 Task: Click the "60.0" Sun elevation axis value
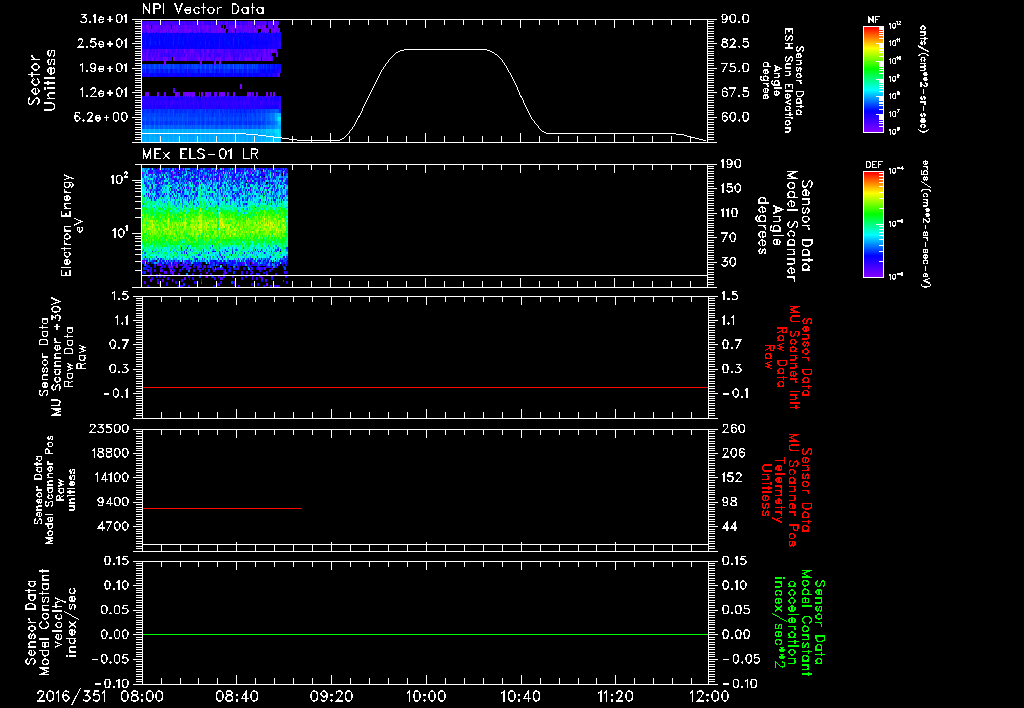click(x=735, y=117)
